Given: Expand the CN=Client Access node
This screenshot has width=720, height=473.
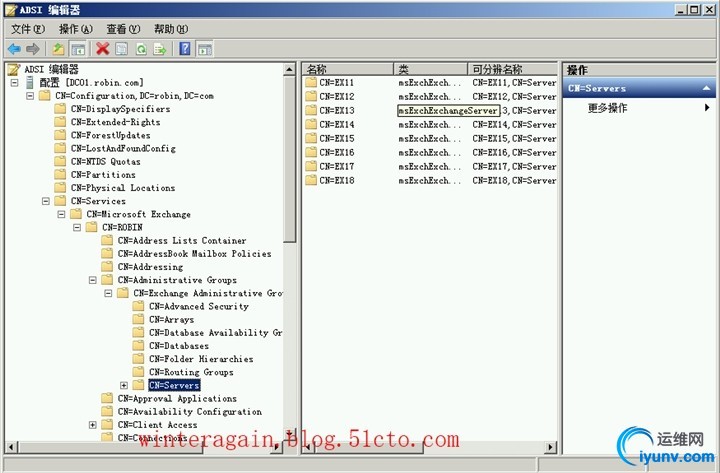Looking at the screenshot, I should pyautogui.click(x=92, y=425).
